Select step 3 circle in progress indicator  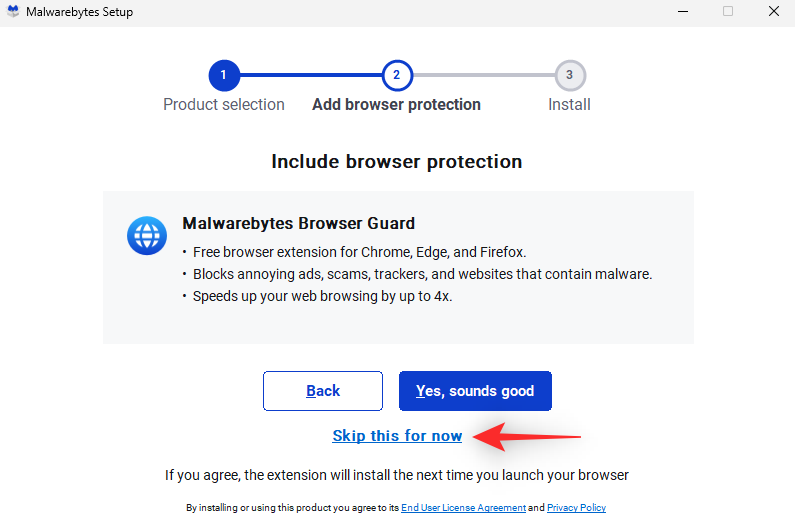click(570, 75)
